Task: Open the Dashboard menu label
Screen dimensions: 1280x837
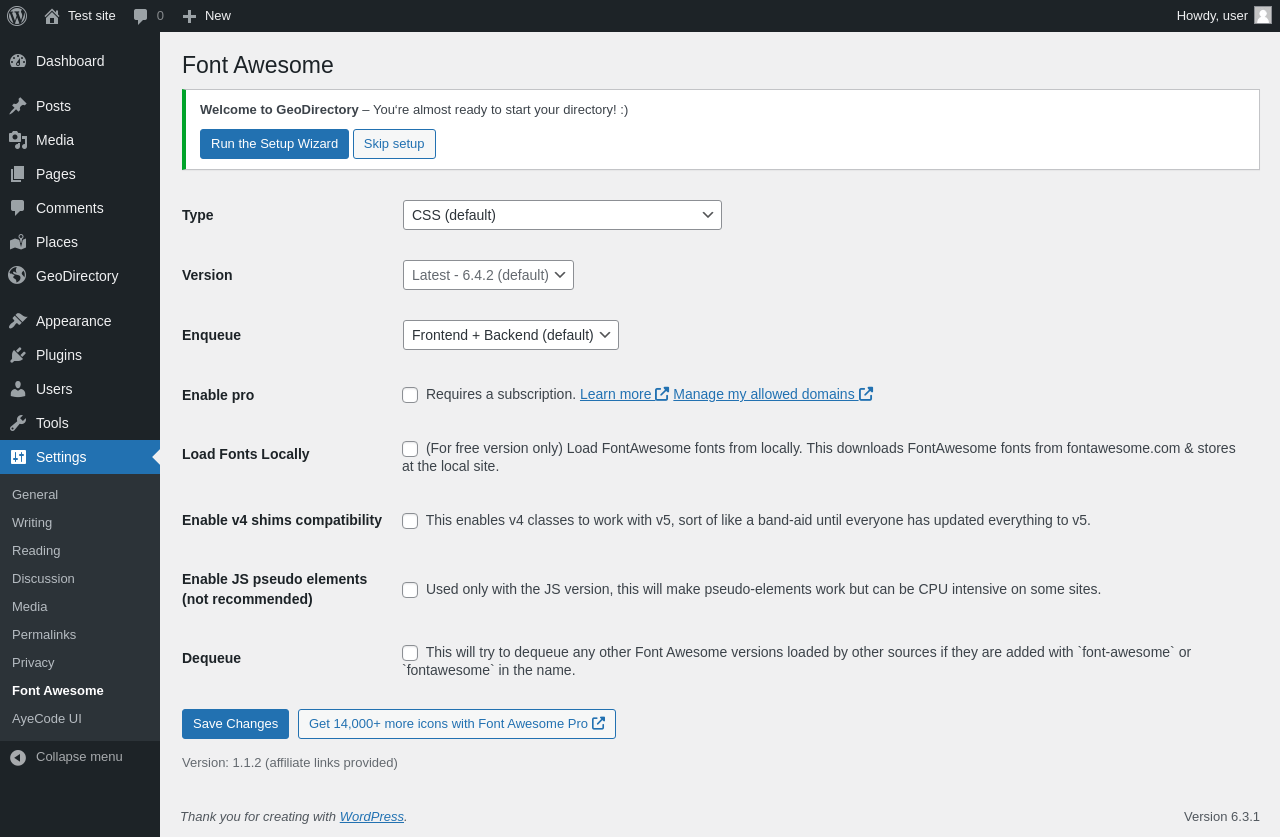Action: point(70,61)
